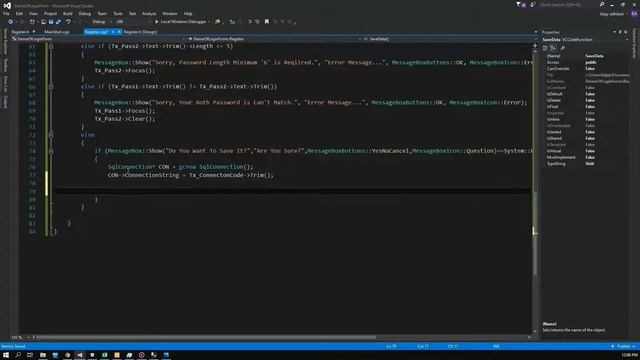Select the IsVirtual property row

click(x=586, y=151)
